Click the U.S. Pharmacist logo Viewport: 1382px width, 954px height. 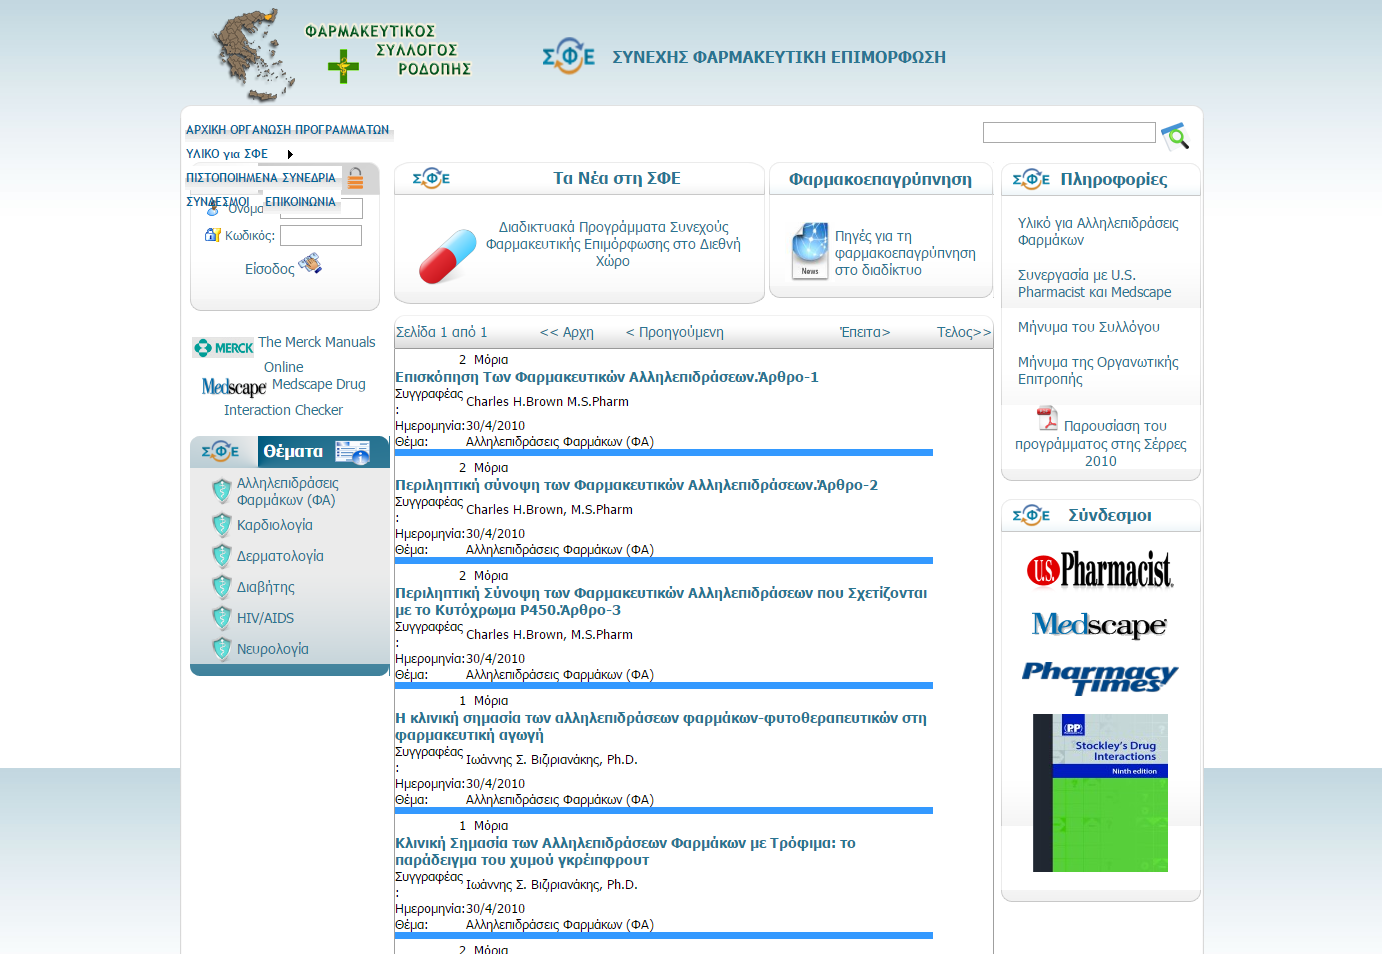click(1100, 569)
